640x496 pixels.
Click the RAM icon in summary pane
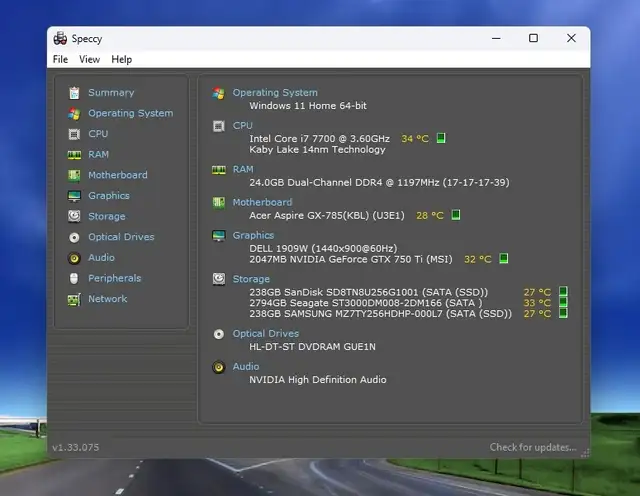coord(218,170)
